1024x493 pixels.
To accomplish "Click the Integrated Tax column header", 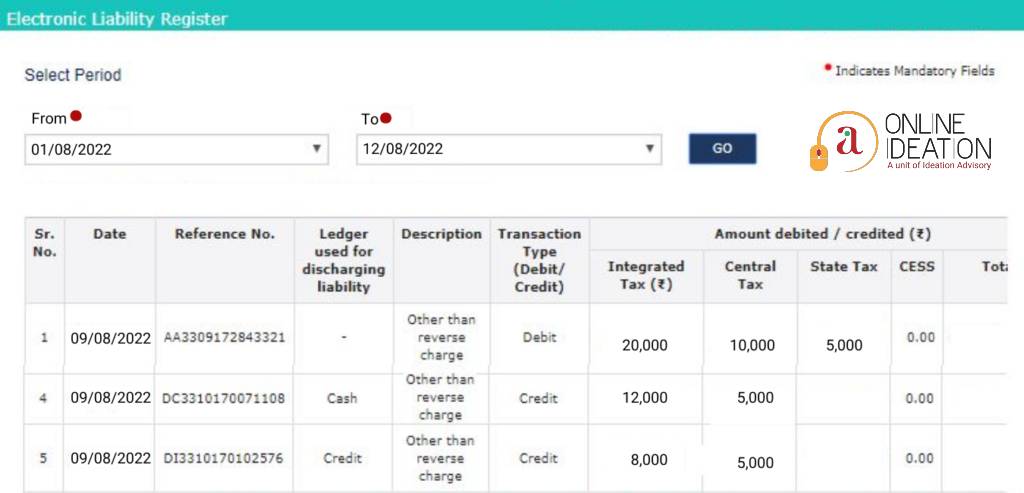I will (646, 275).
